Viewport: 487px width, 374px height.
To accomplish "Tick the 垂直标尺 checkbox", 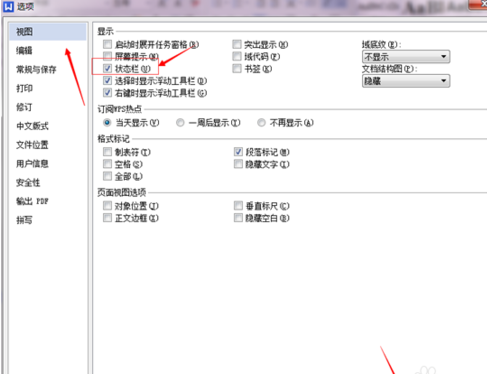I will [238, 206].
